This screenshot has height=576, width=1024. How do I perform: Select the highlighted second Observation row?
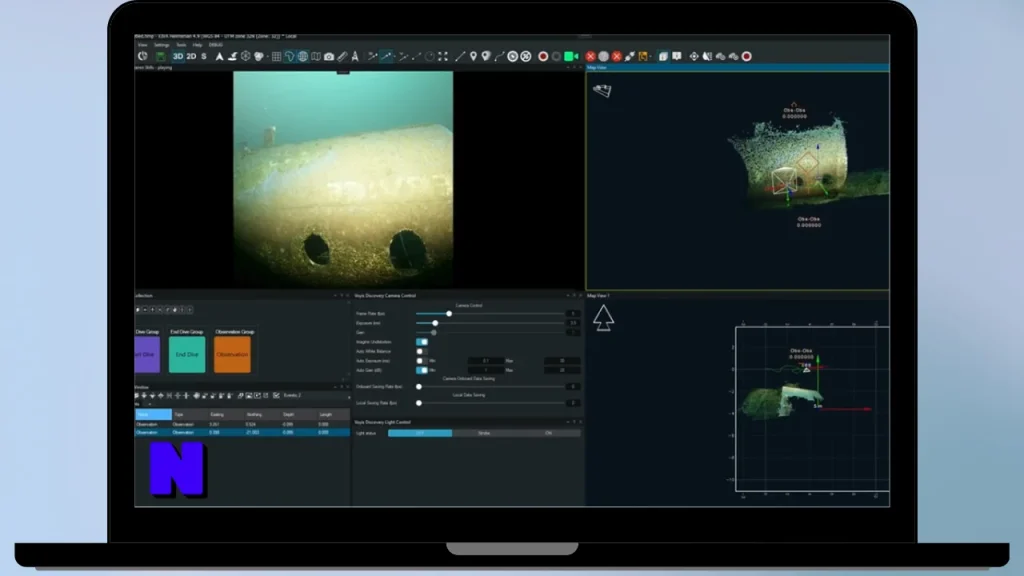click(x=242, y=432)
